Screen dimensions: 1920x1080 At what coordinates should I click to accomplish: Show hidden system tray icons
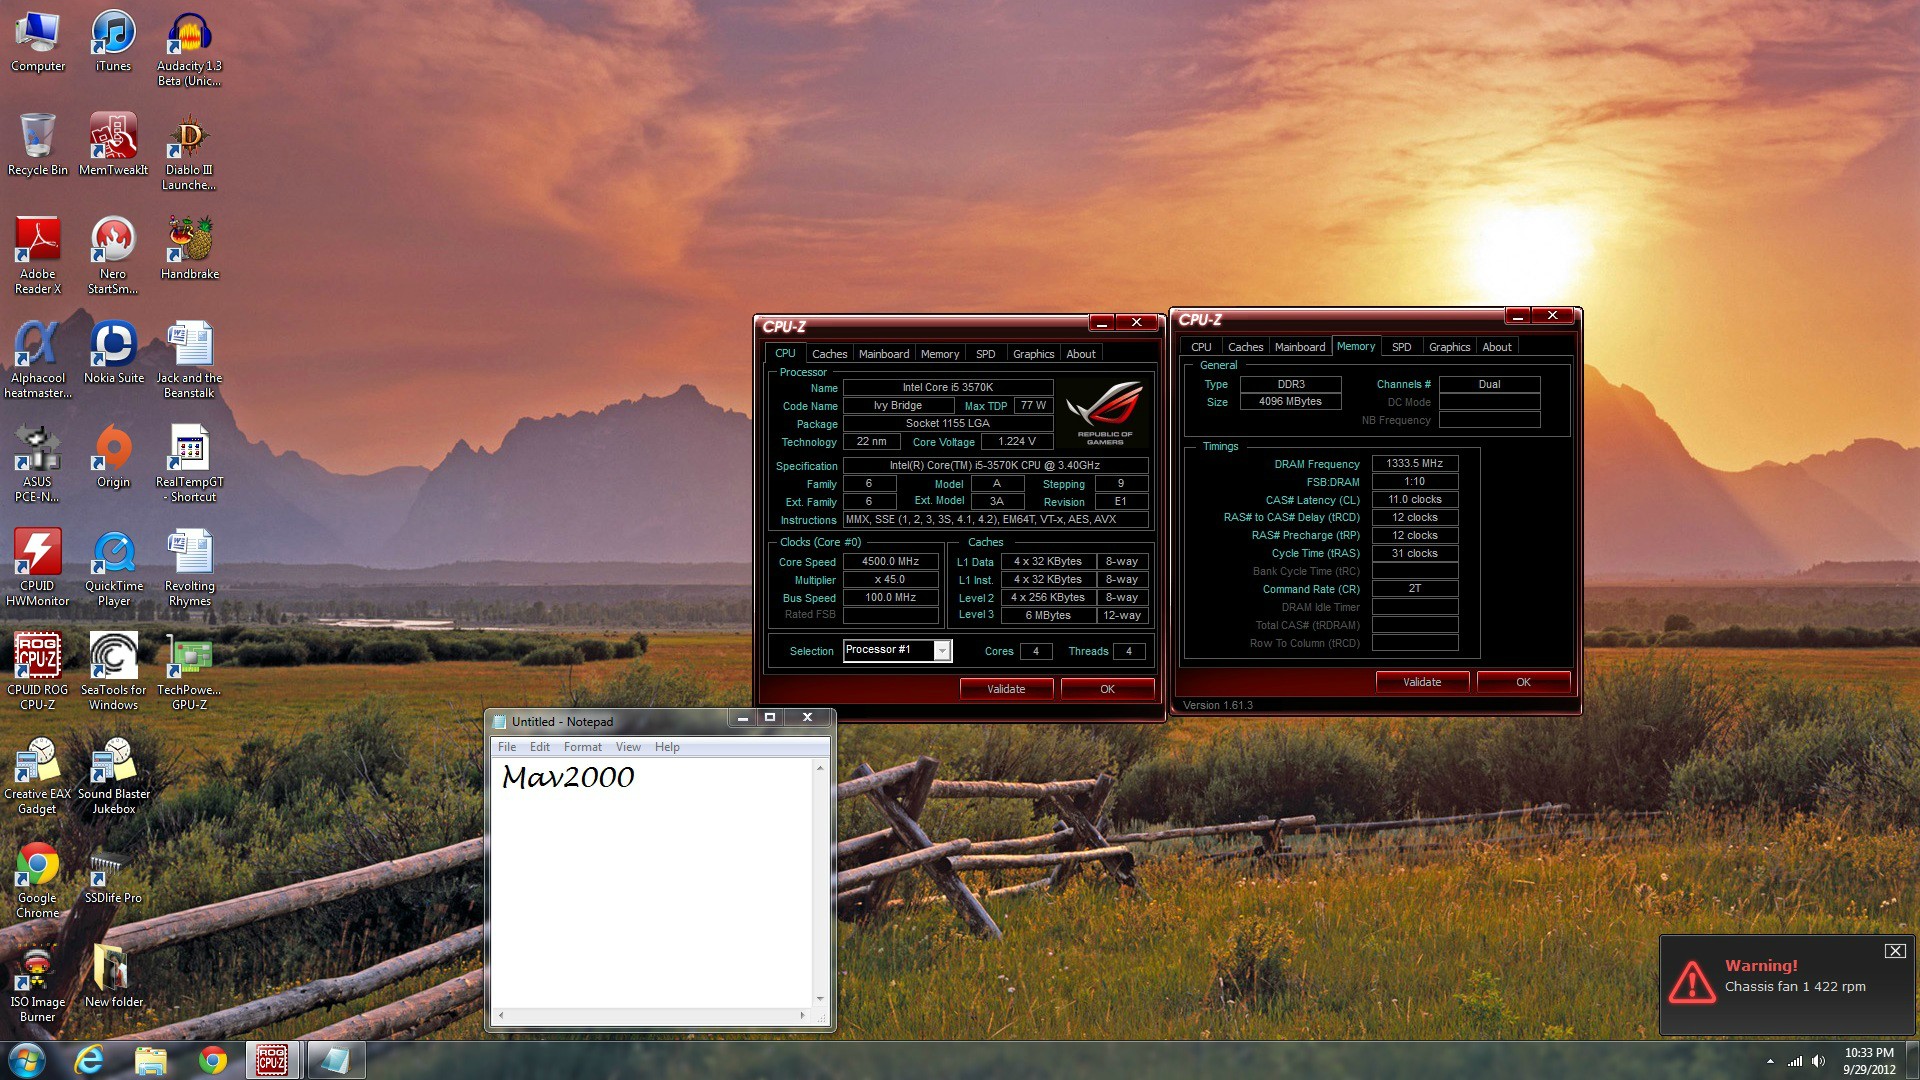tap(1770, 1061)
